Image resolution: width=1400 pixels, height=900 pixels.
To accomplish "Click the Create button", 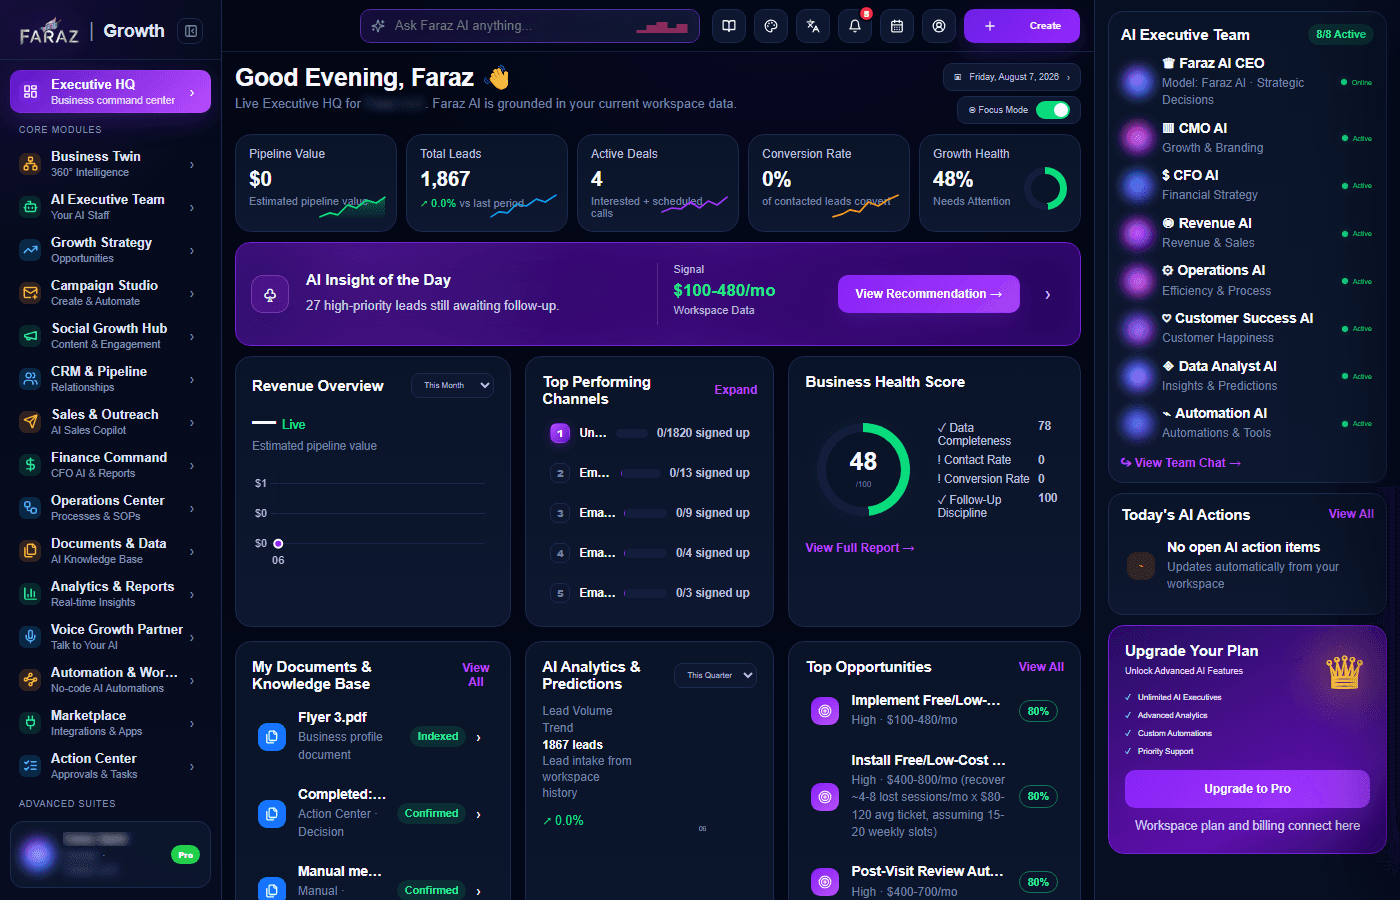I will pyautogui.click(x=1022, y=26).
